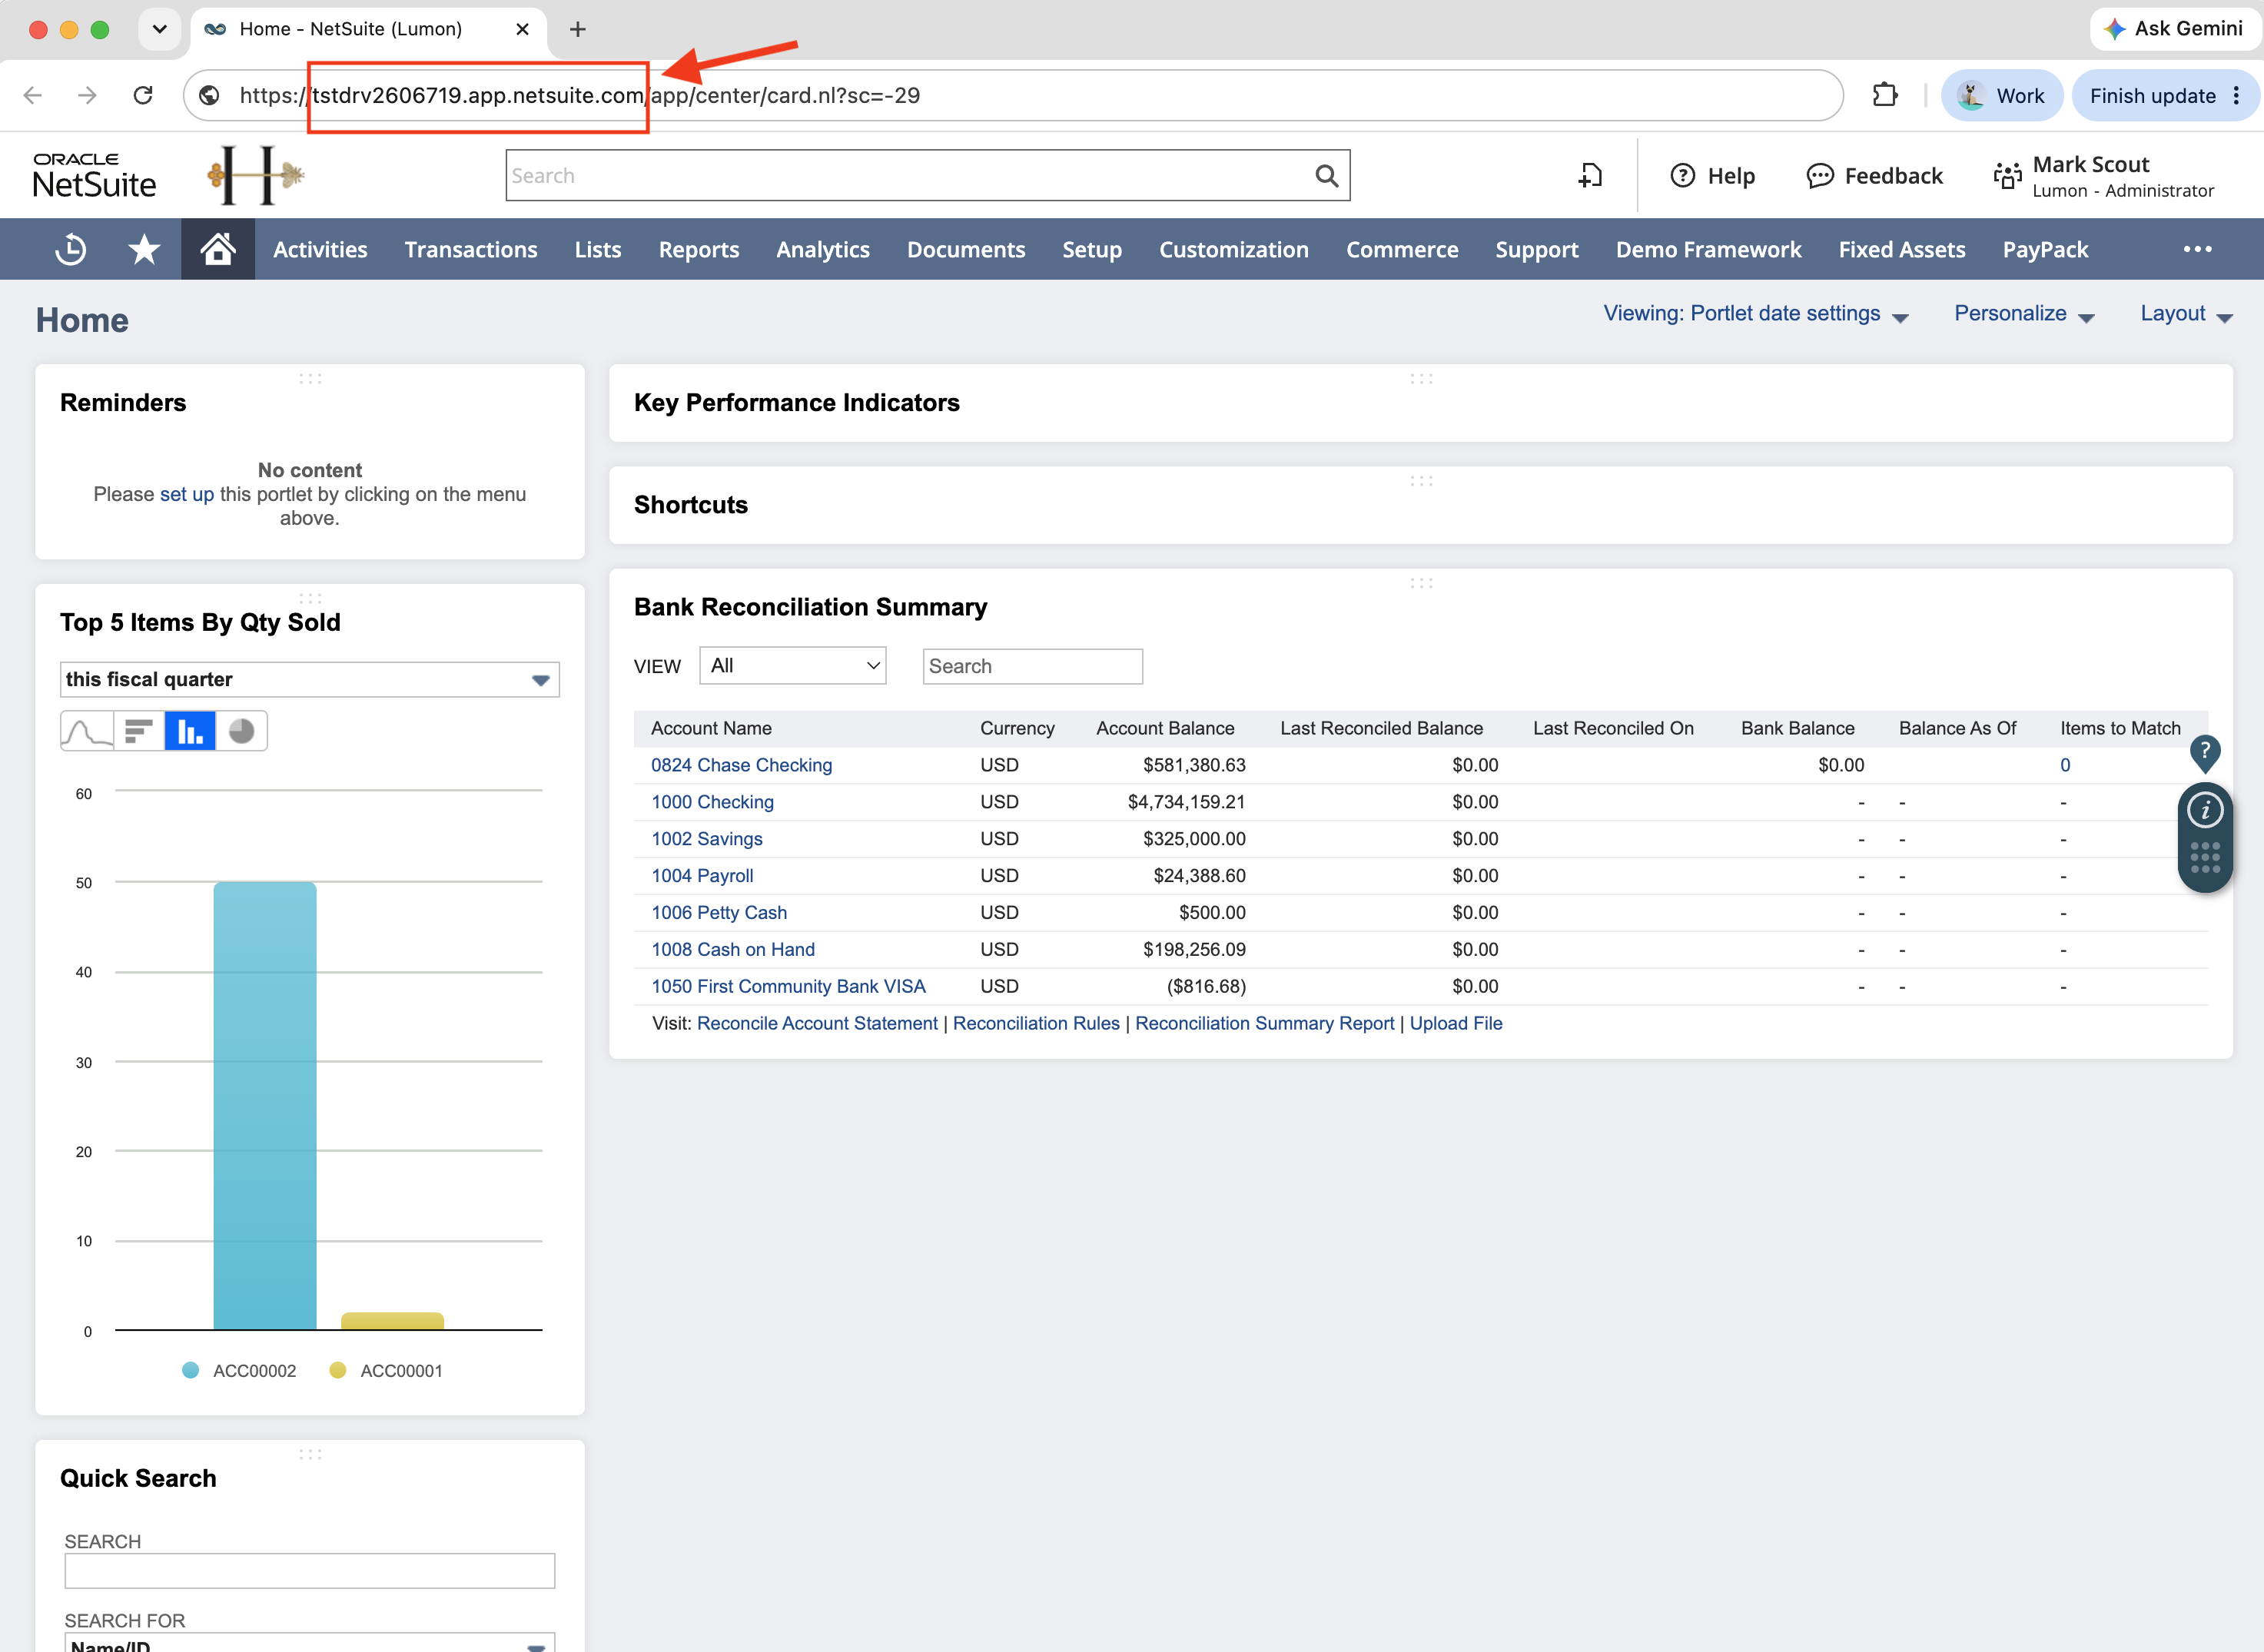Toggle ACC00002 legend color dot
The width and height of the screenshot is (2264, 1652).
click(x=191, y=1370)
